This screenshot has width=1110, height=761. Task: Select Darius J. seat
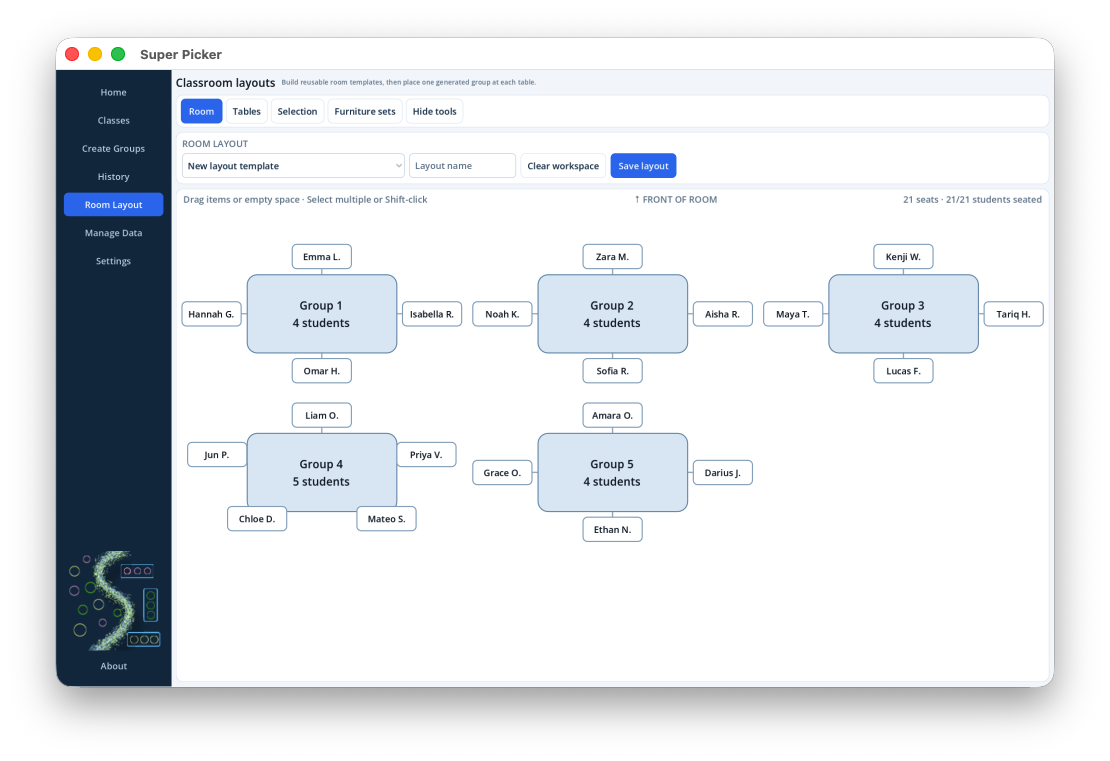pos(723,473)
